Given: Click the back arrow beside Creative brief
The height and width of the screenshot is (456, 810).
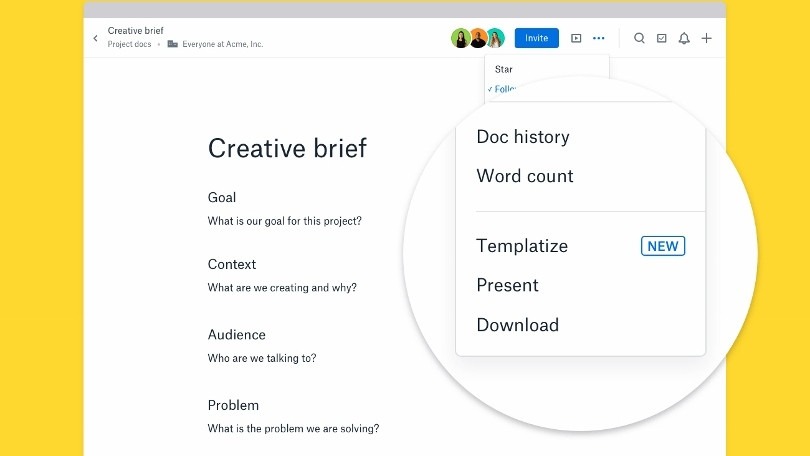Looking at the screenshot, I should click(x=96, y=38).
